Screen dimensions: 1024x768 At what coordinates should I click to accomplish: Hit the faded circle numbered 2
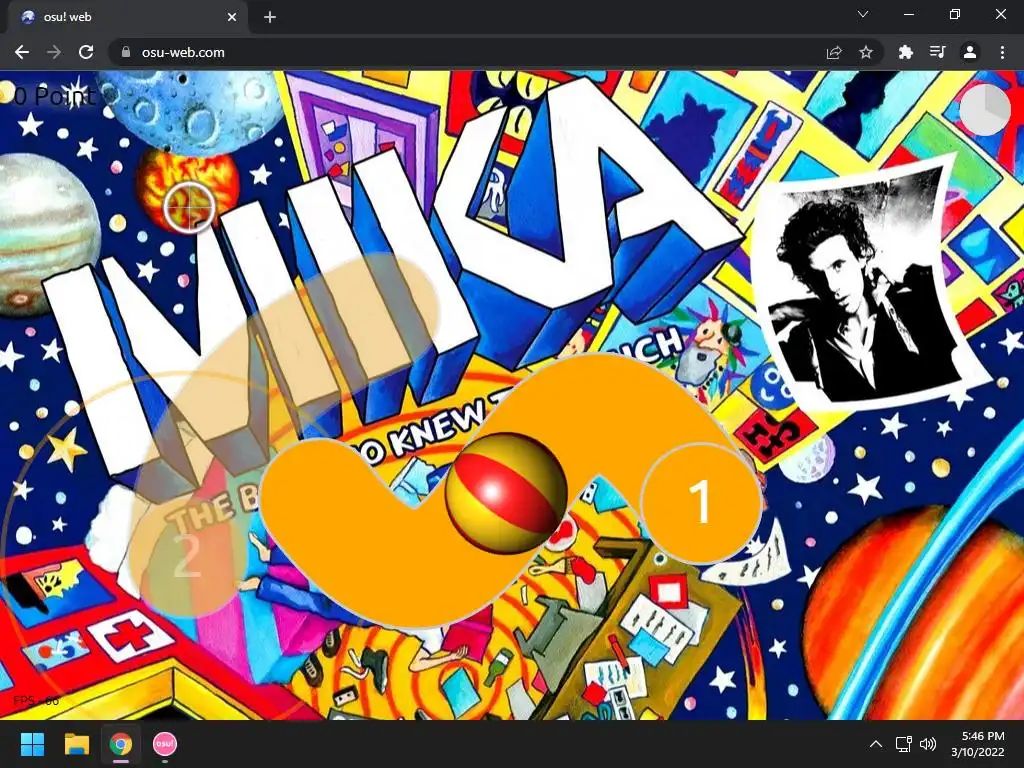186,556
